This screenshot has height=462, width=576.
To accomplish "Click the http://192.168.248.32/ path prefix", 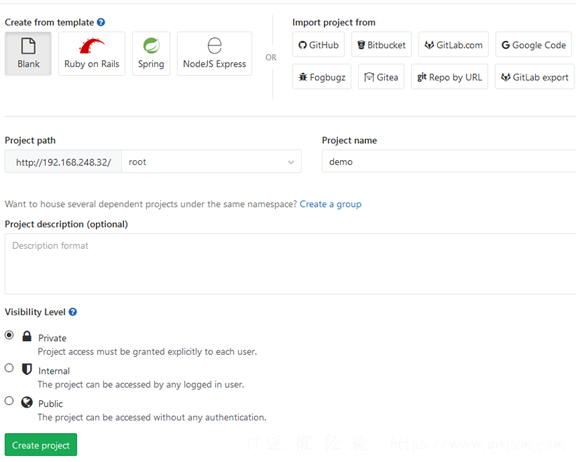I will [63, 162].
